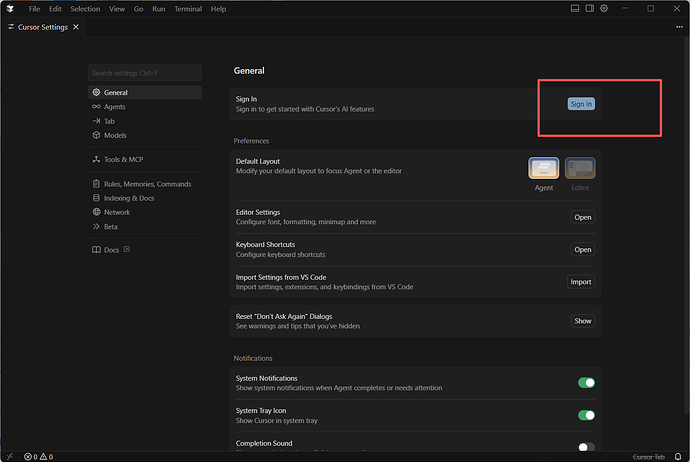Open Tab arrow icon in sidebar
Image resolution: width=690 pixels, height=462 pixels.
coord(96,121)
